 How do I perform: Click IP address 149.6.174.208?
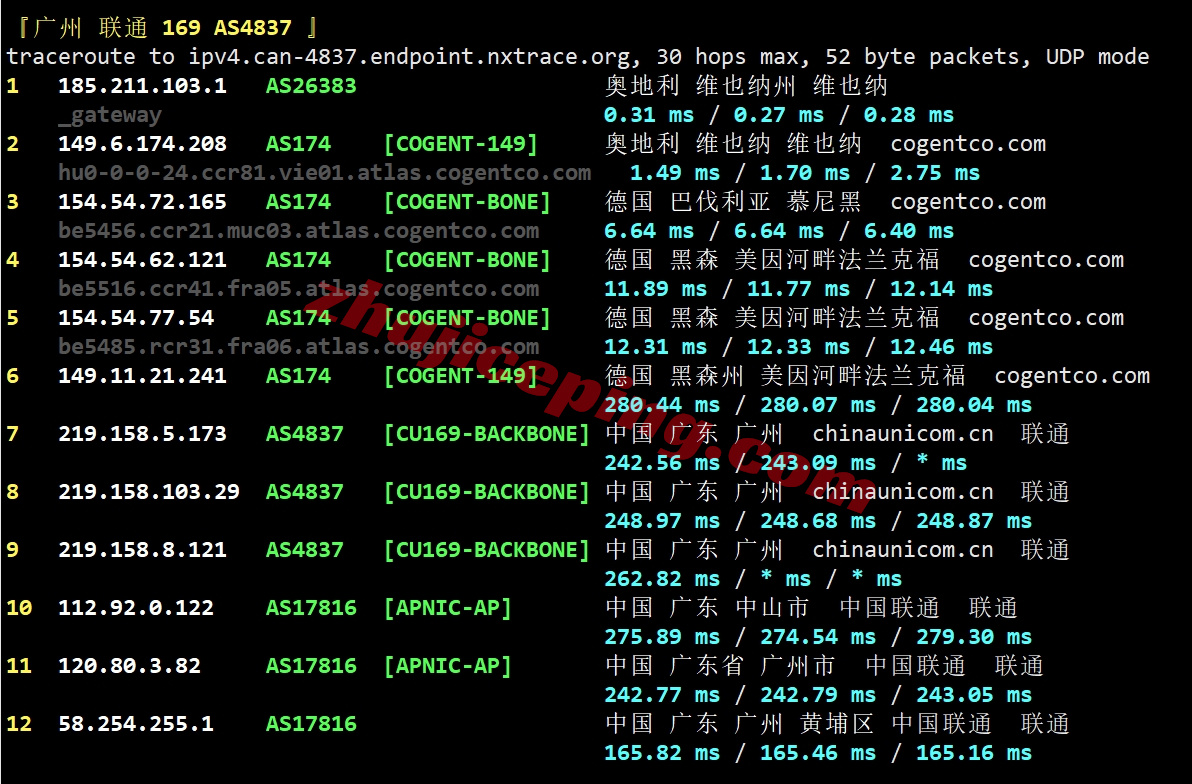click(142, 144)
